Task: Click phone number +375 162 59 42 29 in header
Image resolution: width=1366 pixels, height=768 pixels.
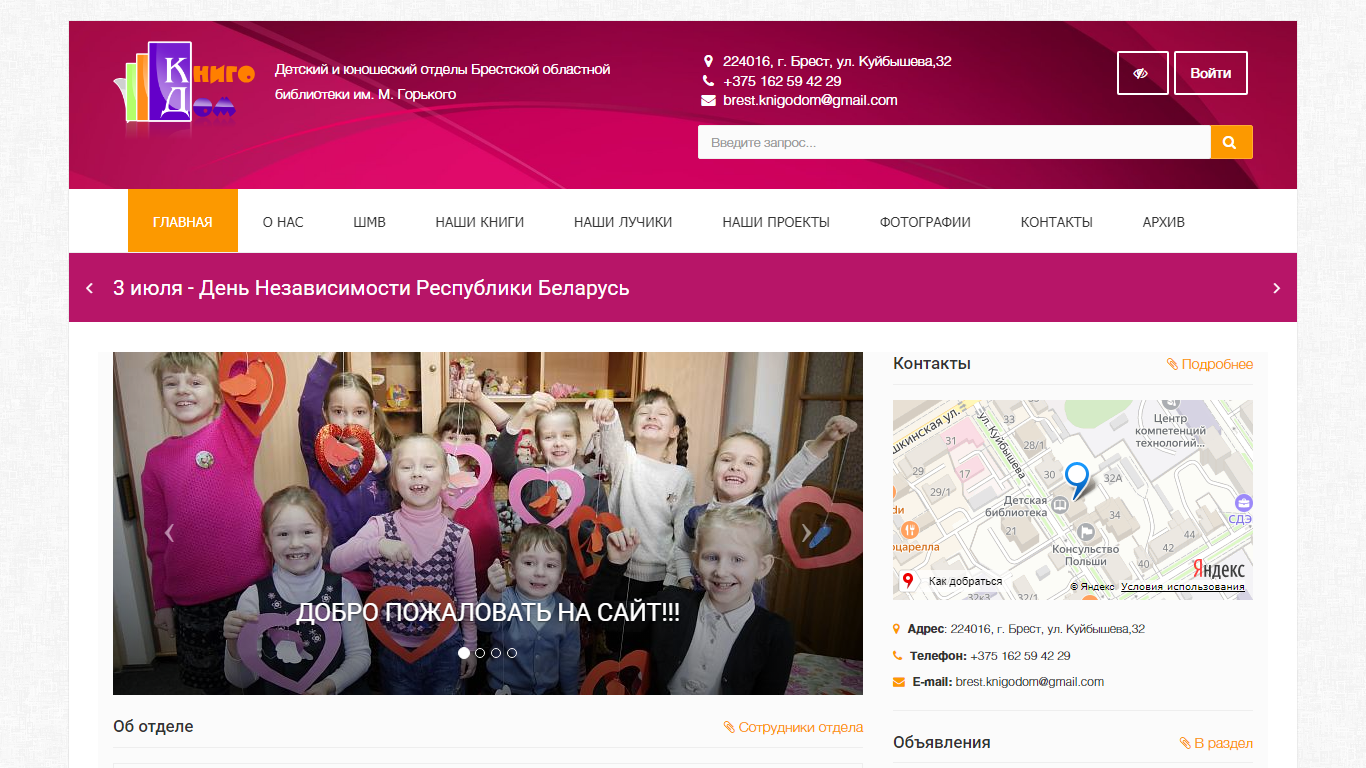Action: [782, 81]
